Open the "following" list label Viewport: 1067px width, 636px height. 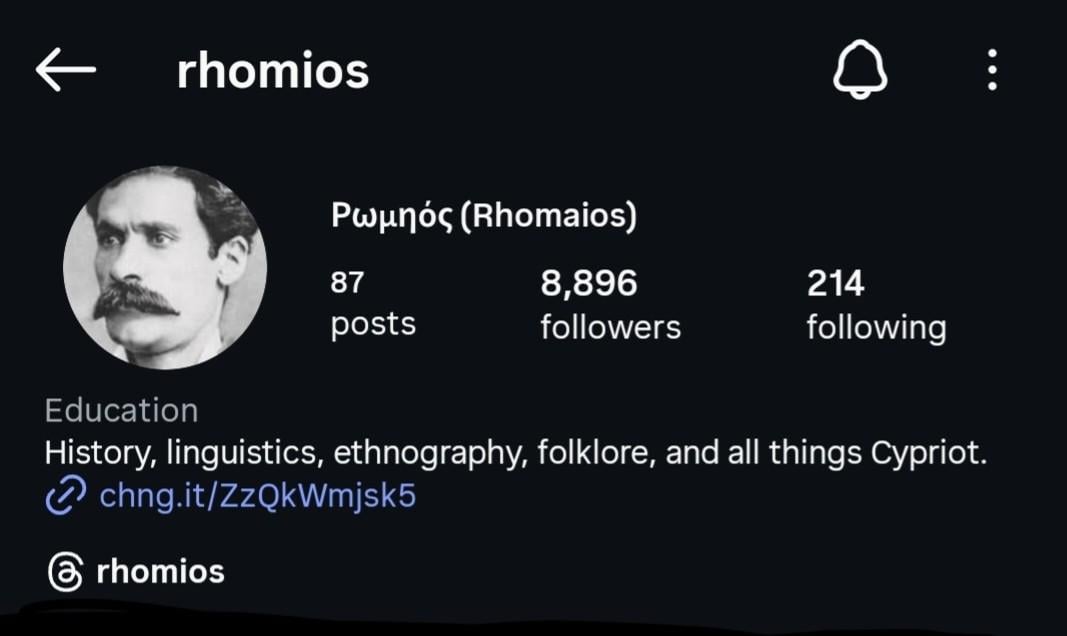click(x=876, y=327)
